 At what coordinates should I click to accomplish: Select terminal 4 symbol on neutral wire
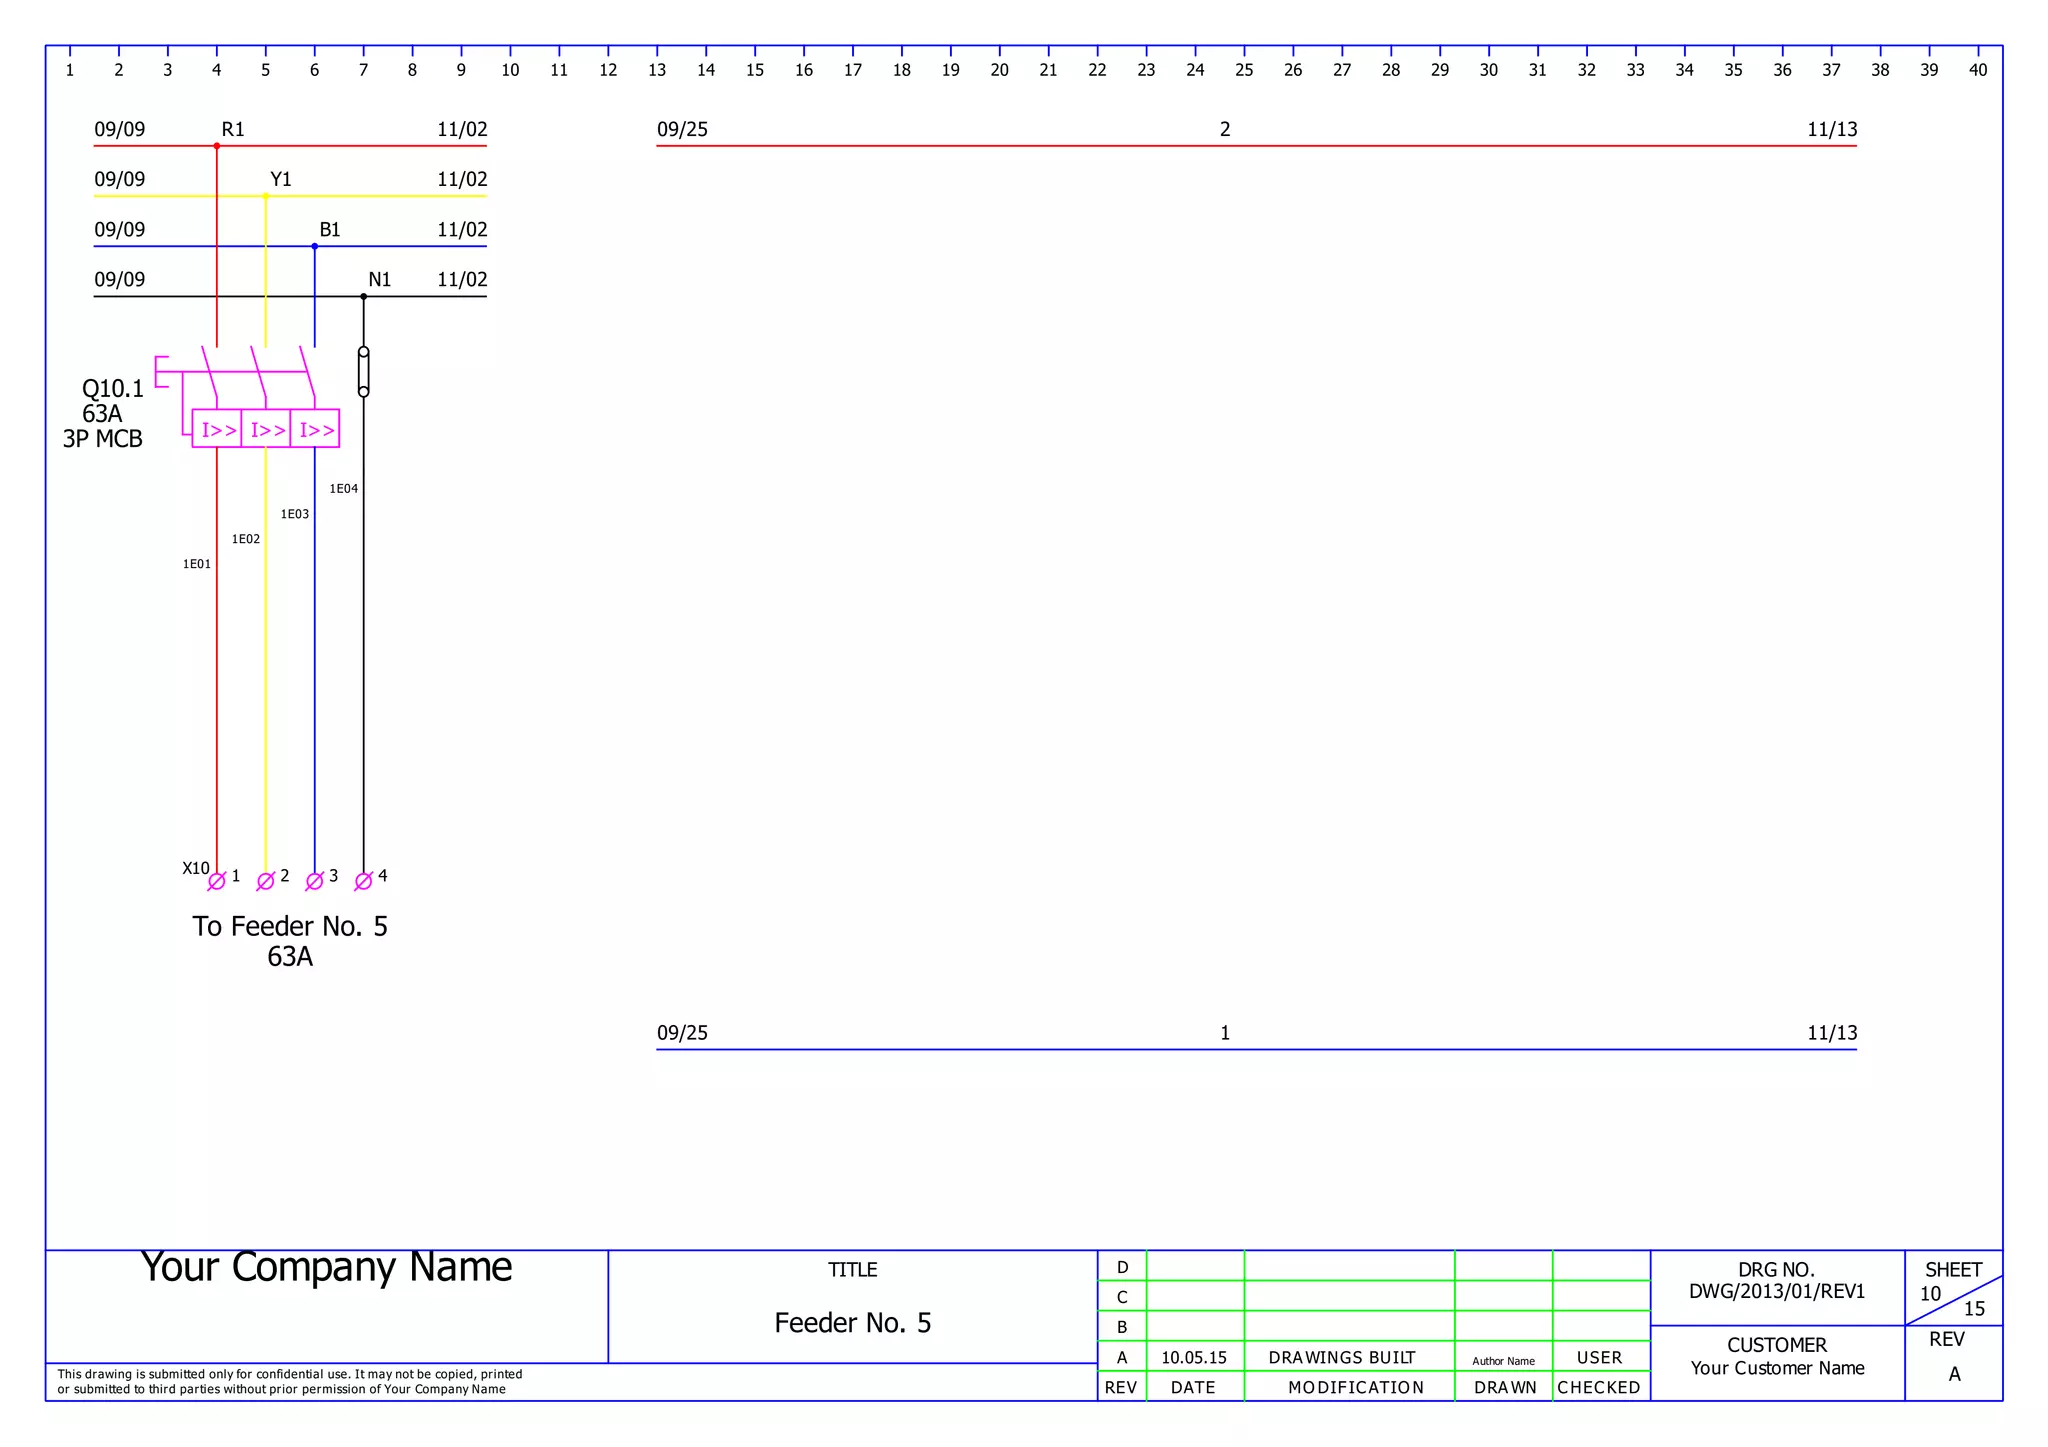pyautogui.click(x=363, y=881)
